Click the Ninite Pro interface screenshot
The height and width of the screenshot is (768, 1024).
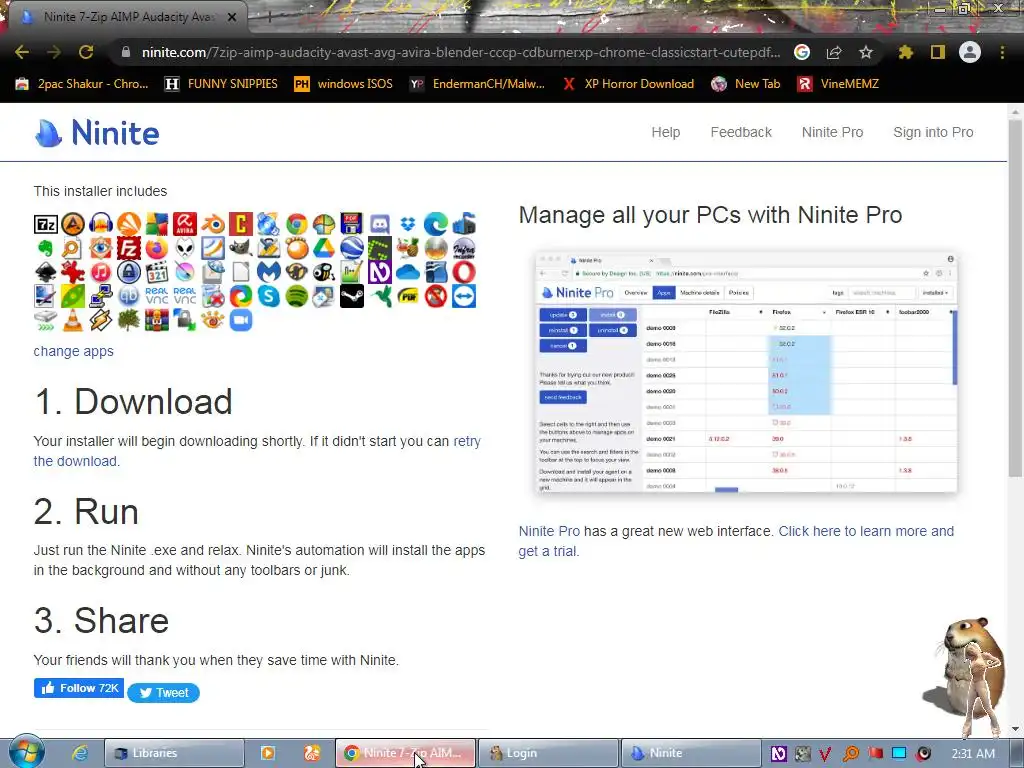(746, 372)
